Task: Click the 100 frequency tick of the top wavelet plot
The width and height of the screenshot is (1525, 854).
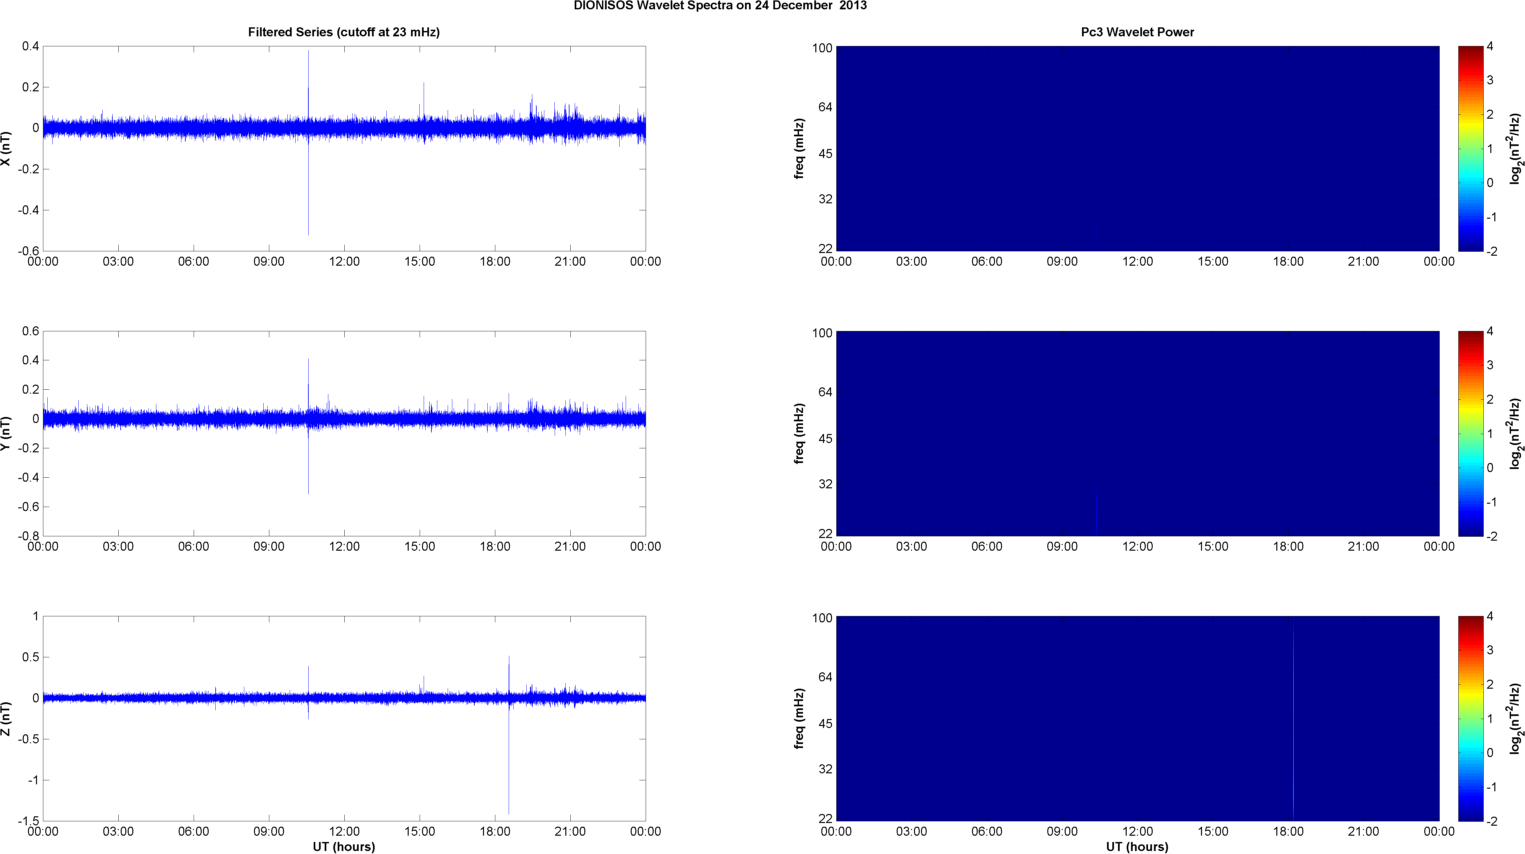Action: pyautogui.click(x=822, y=48)
